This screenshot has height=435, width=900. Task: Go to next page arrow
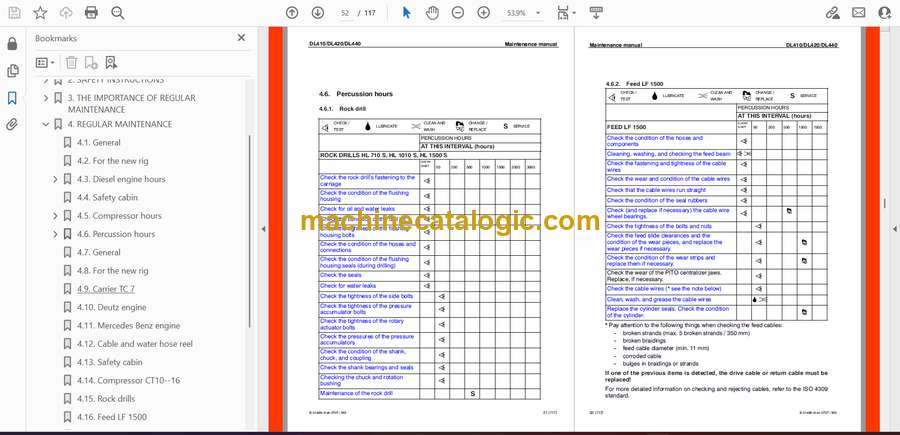click(x=317, y=13)
